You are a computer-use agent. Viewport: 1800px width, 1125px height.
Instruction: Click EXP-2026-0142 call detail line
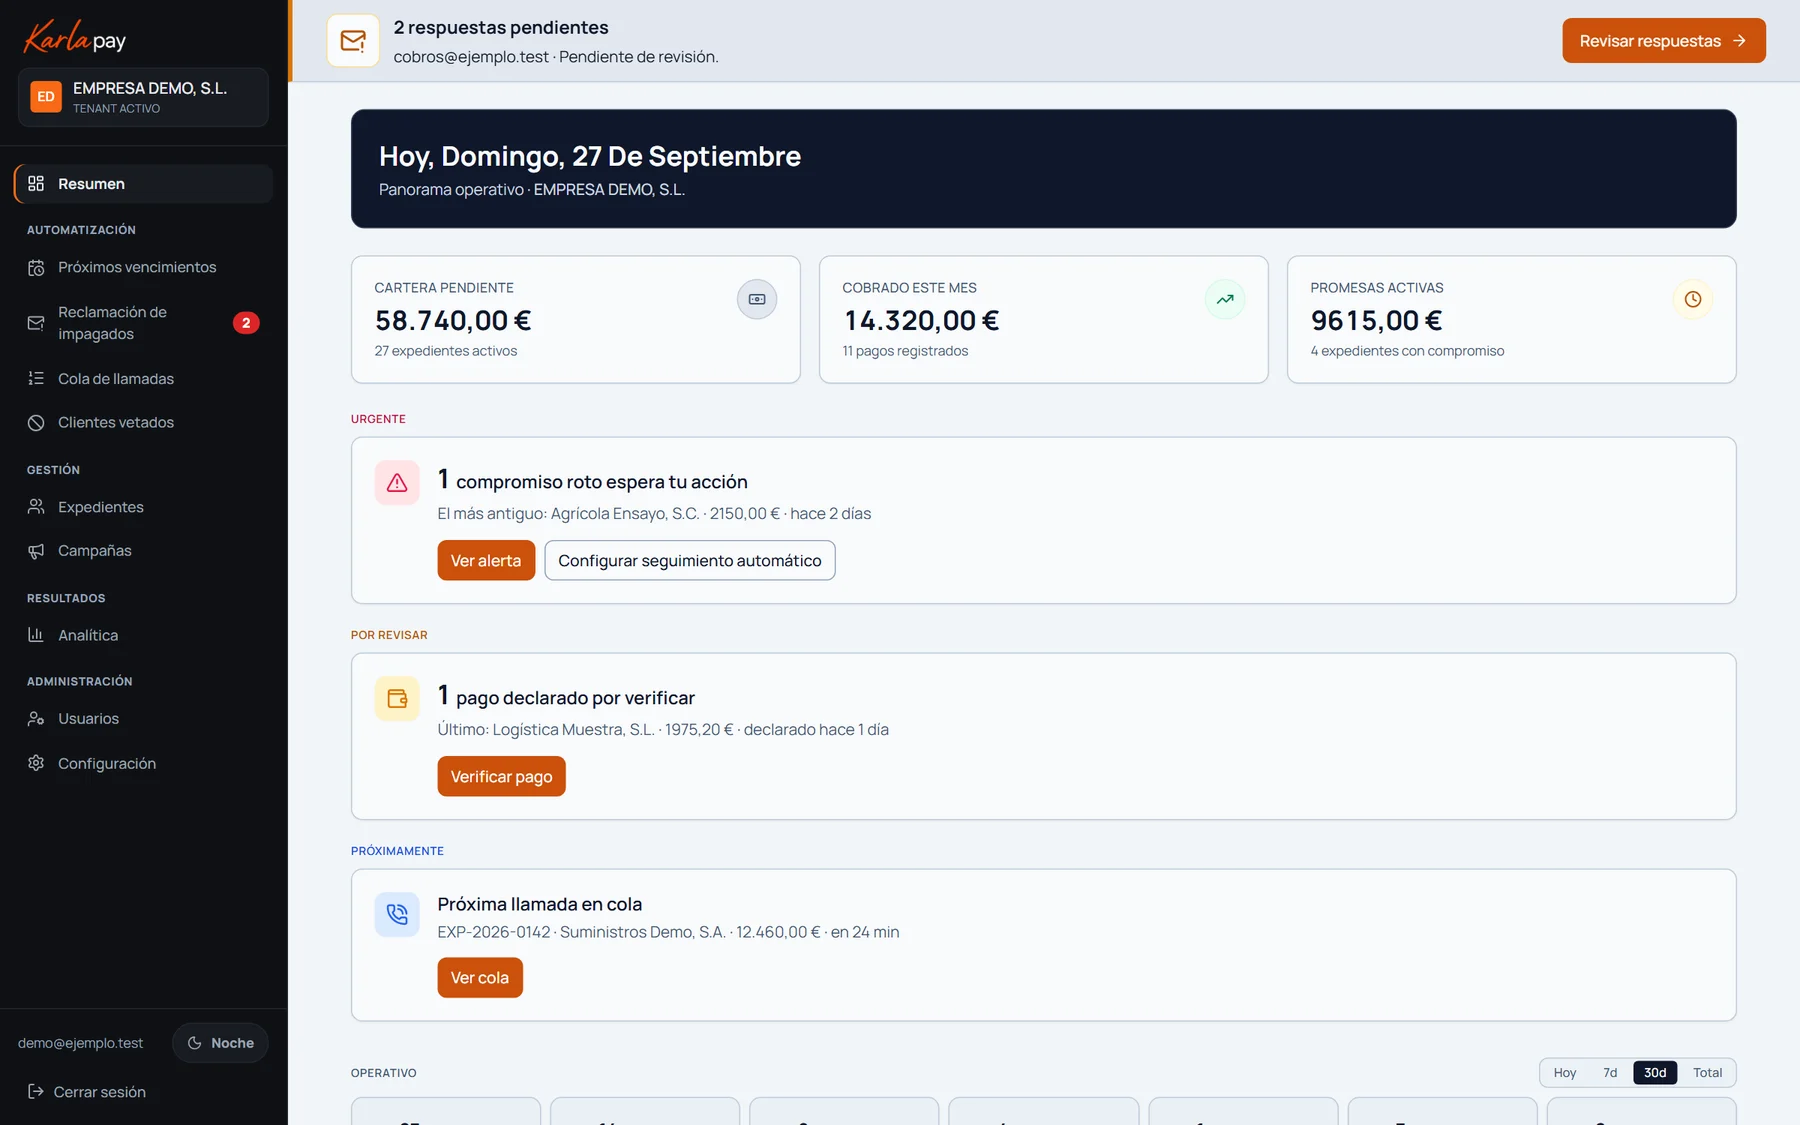[668, 932]
